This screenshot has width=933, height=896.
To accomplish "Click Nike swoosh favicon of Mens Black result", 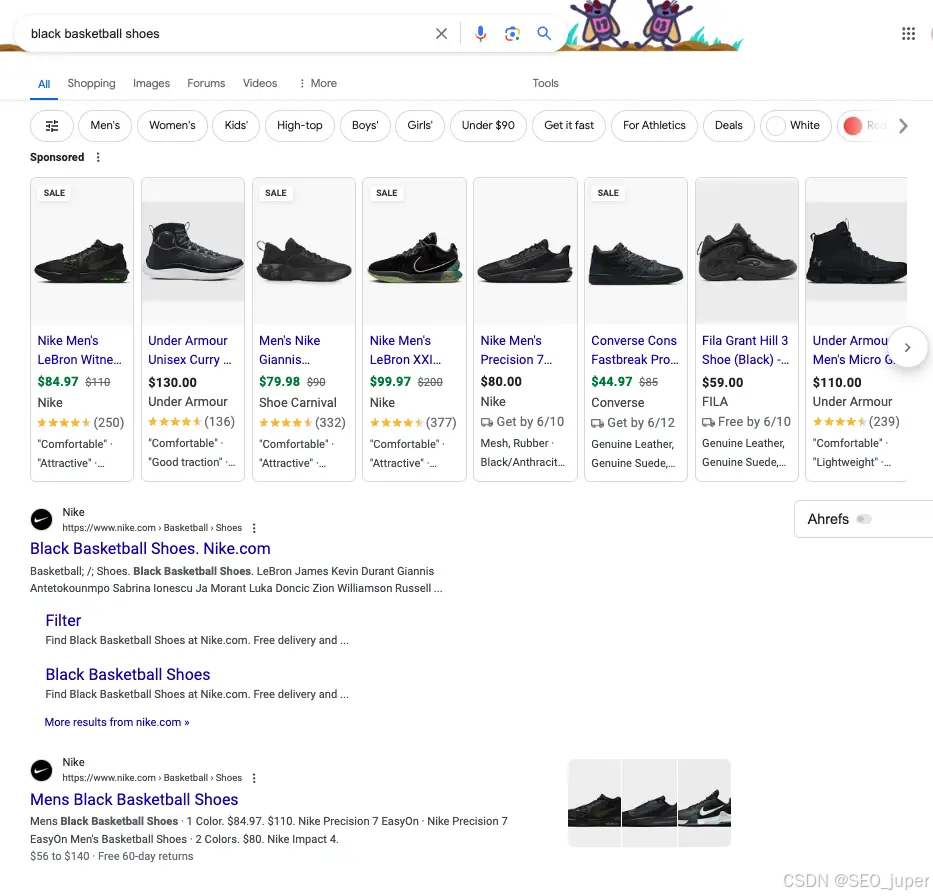I will [x=42, y=770].
